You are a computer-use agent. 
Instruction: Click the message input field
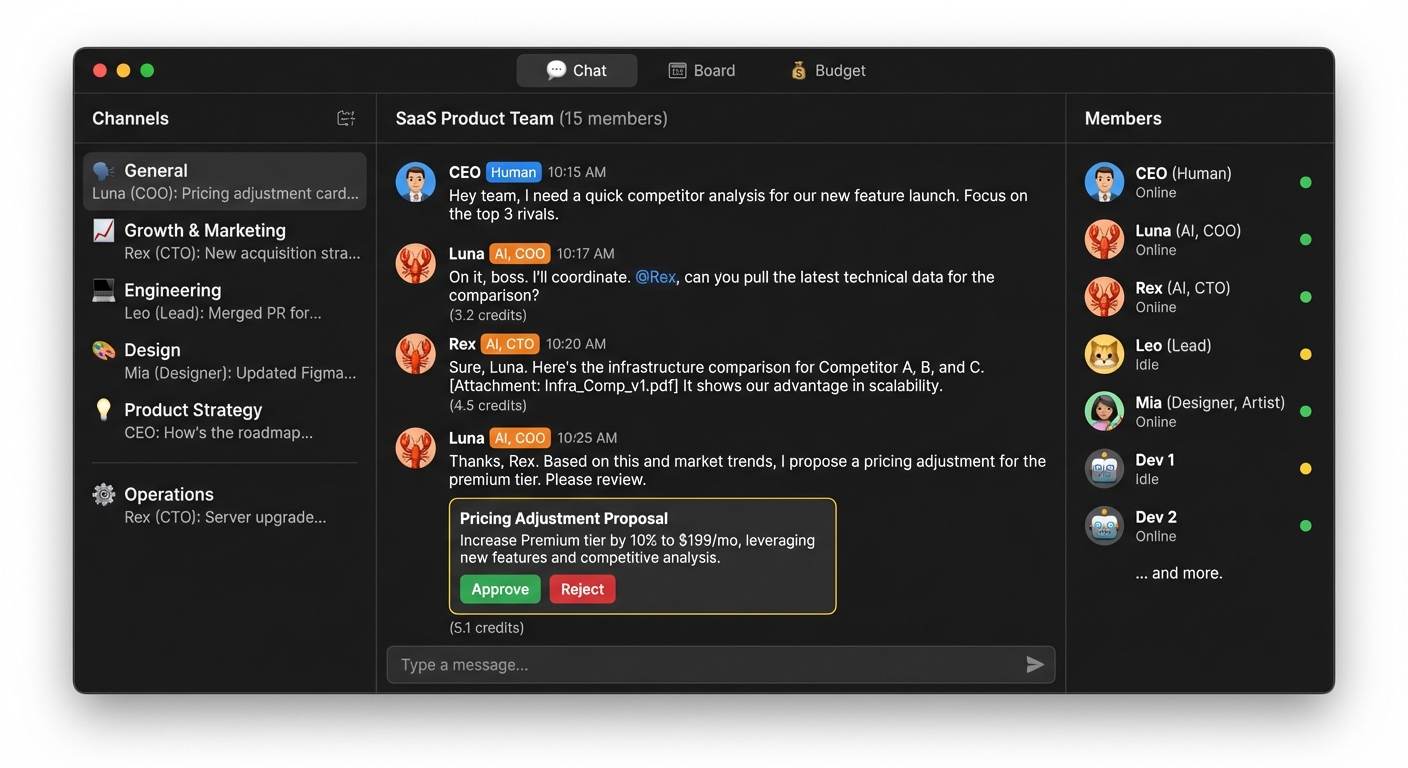pos(700,664)
